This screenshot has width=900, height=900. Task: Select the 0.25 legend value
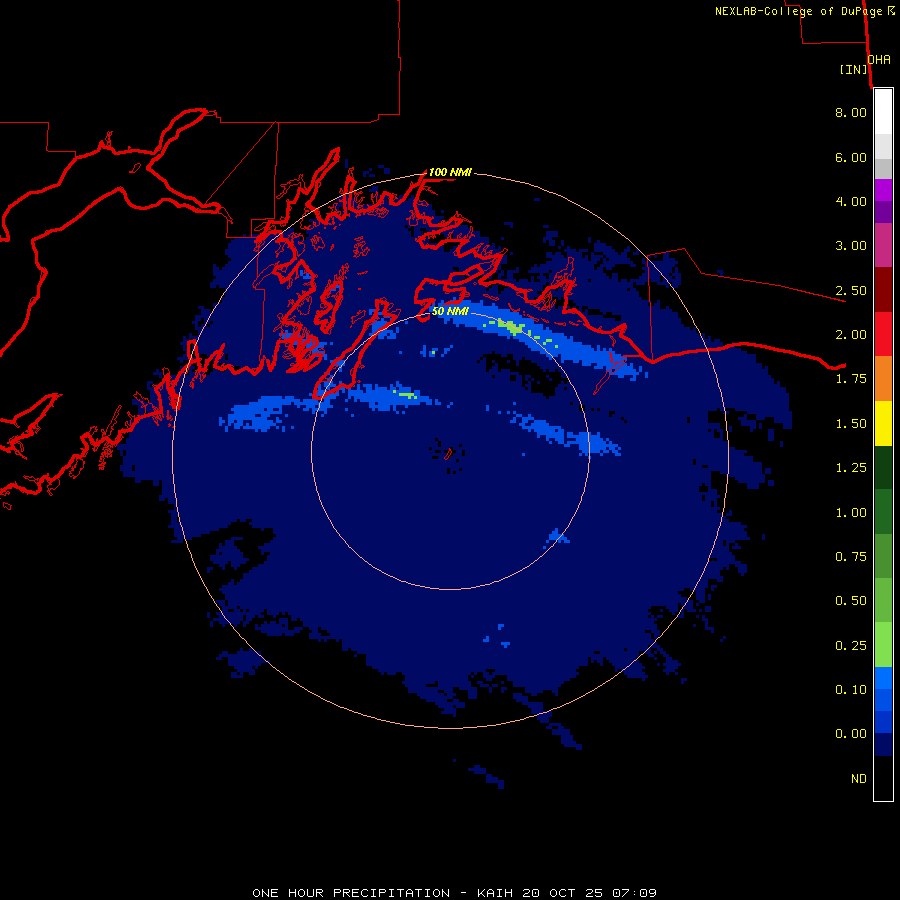tap(851, 646)
